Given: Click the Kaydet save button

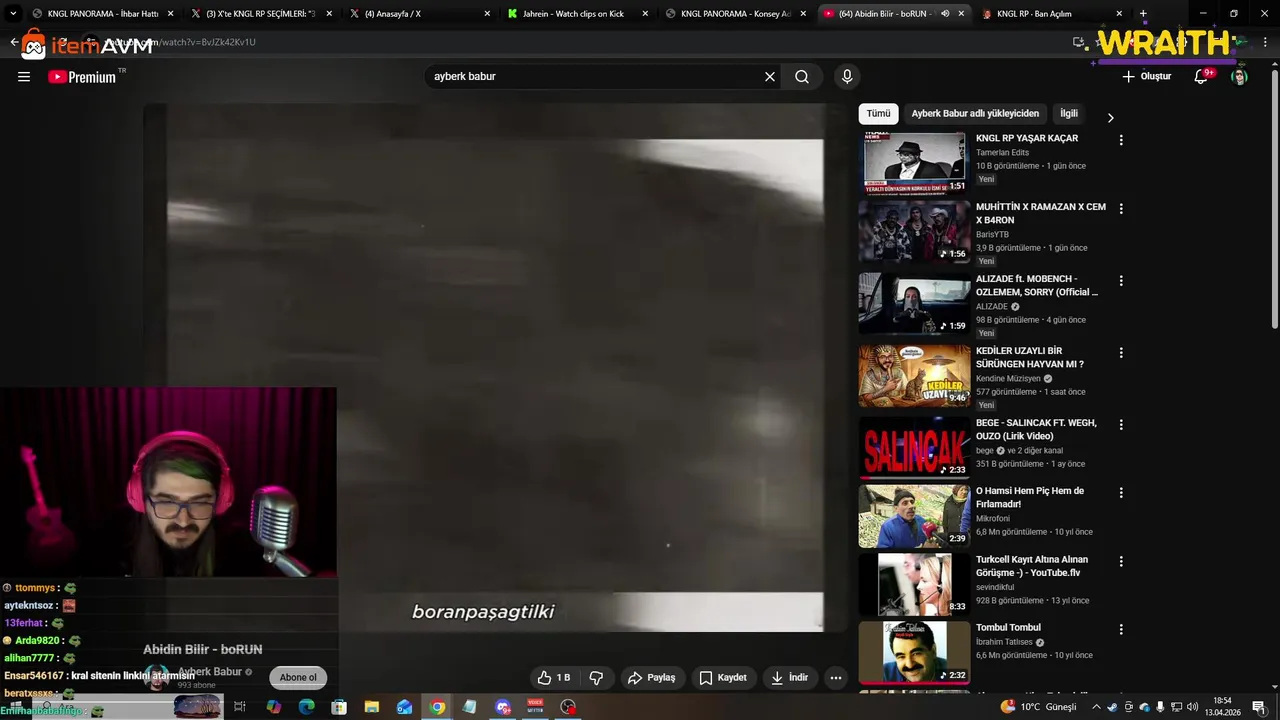Looking at the screenshot, I should pos(723,678).
